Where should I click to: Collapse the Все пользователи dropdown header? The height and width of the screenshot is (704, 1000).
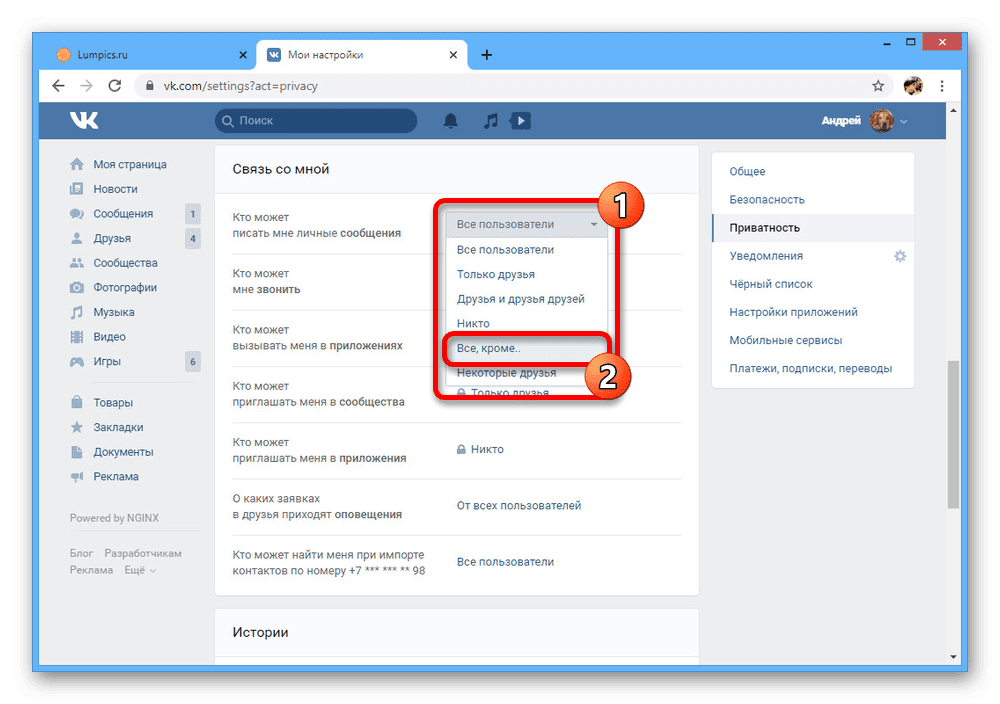click(526, 224)
